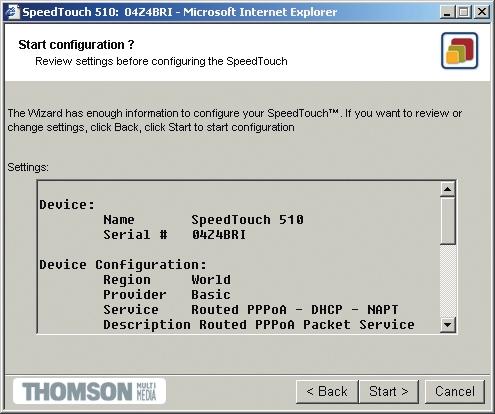Click the 'Device:' heading in settings
The image size is (495, 414).
click(x=67, y=205)
